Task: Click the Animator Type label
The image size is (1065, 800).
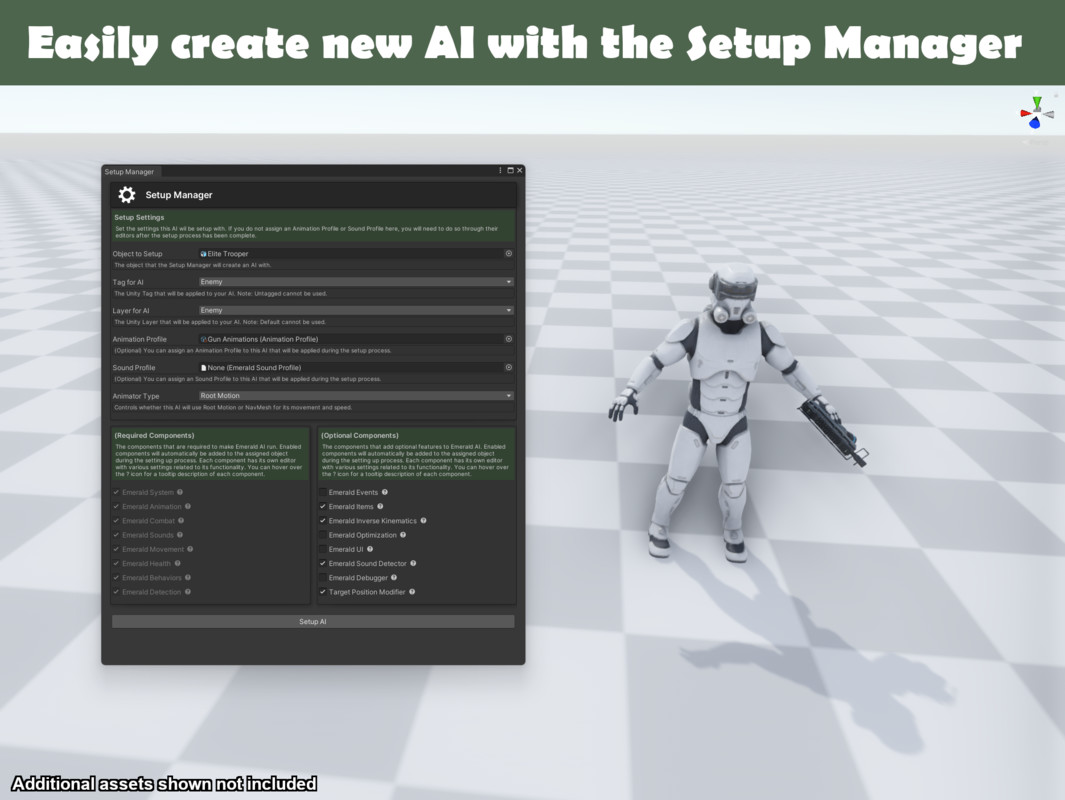Action: tap(136, 397)
